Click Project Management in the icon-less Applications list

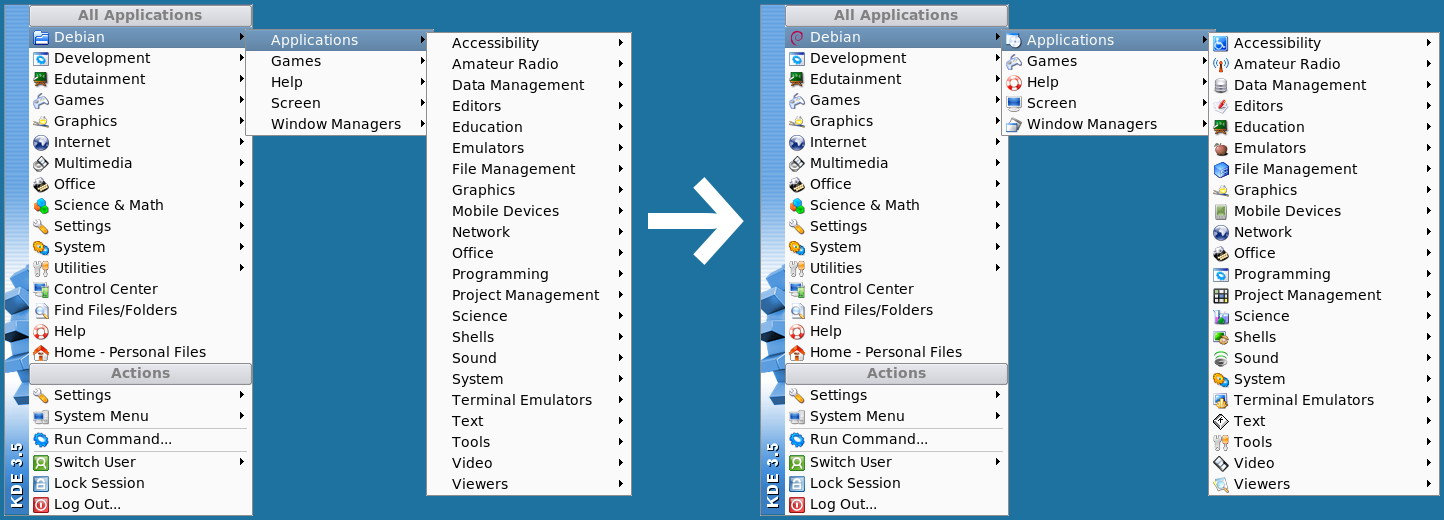pyautogui.click(x=529, y=295)
